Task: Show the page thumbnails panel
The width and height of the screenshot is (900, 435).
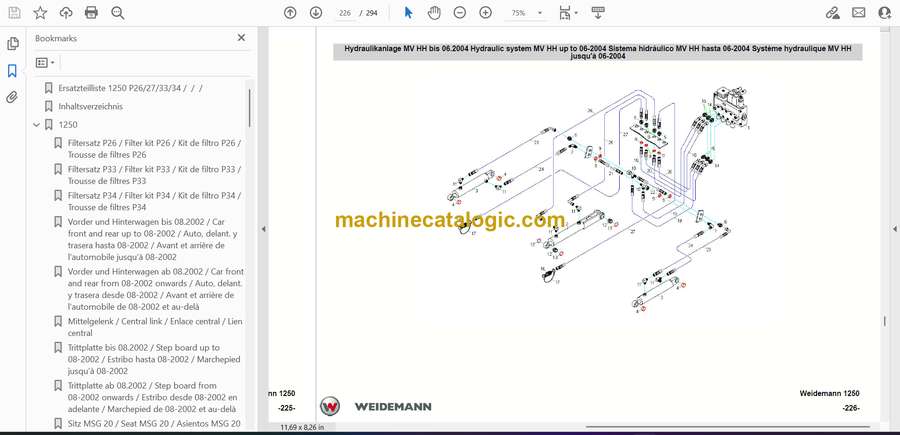Action: (12, 44)
